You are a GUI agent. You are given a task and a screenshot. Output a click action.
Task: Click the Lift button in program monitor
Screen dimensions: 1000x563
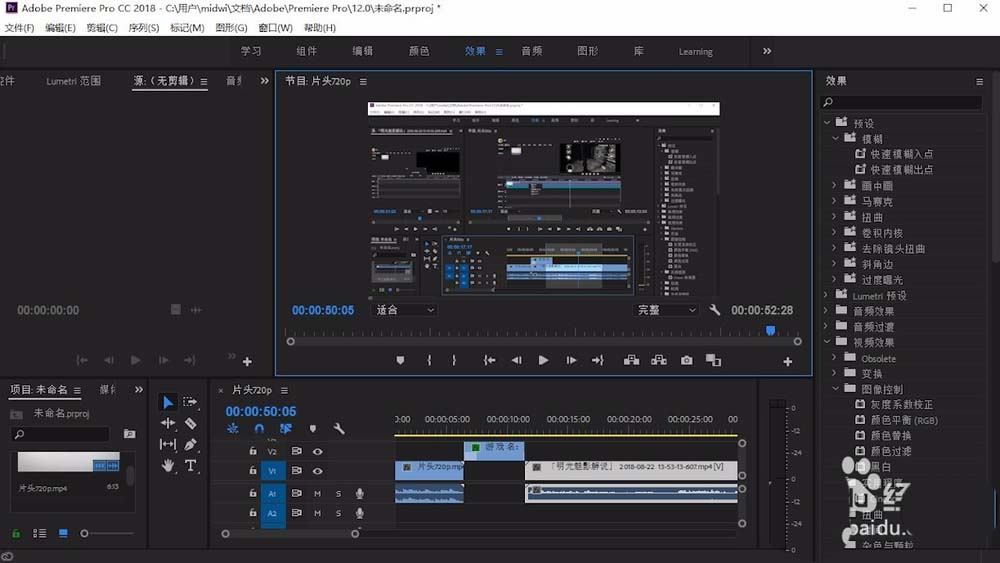coord(631,360)
